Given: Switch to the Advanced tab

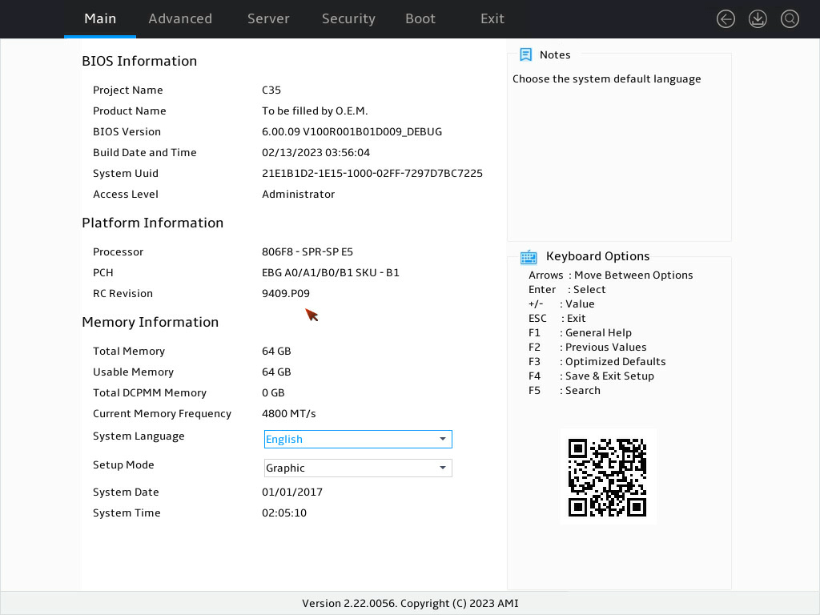Looking at the screenshot, I should point(180,19).
